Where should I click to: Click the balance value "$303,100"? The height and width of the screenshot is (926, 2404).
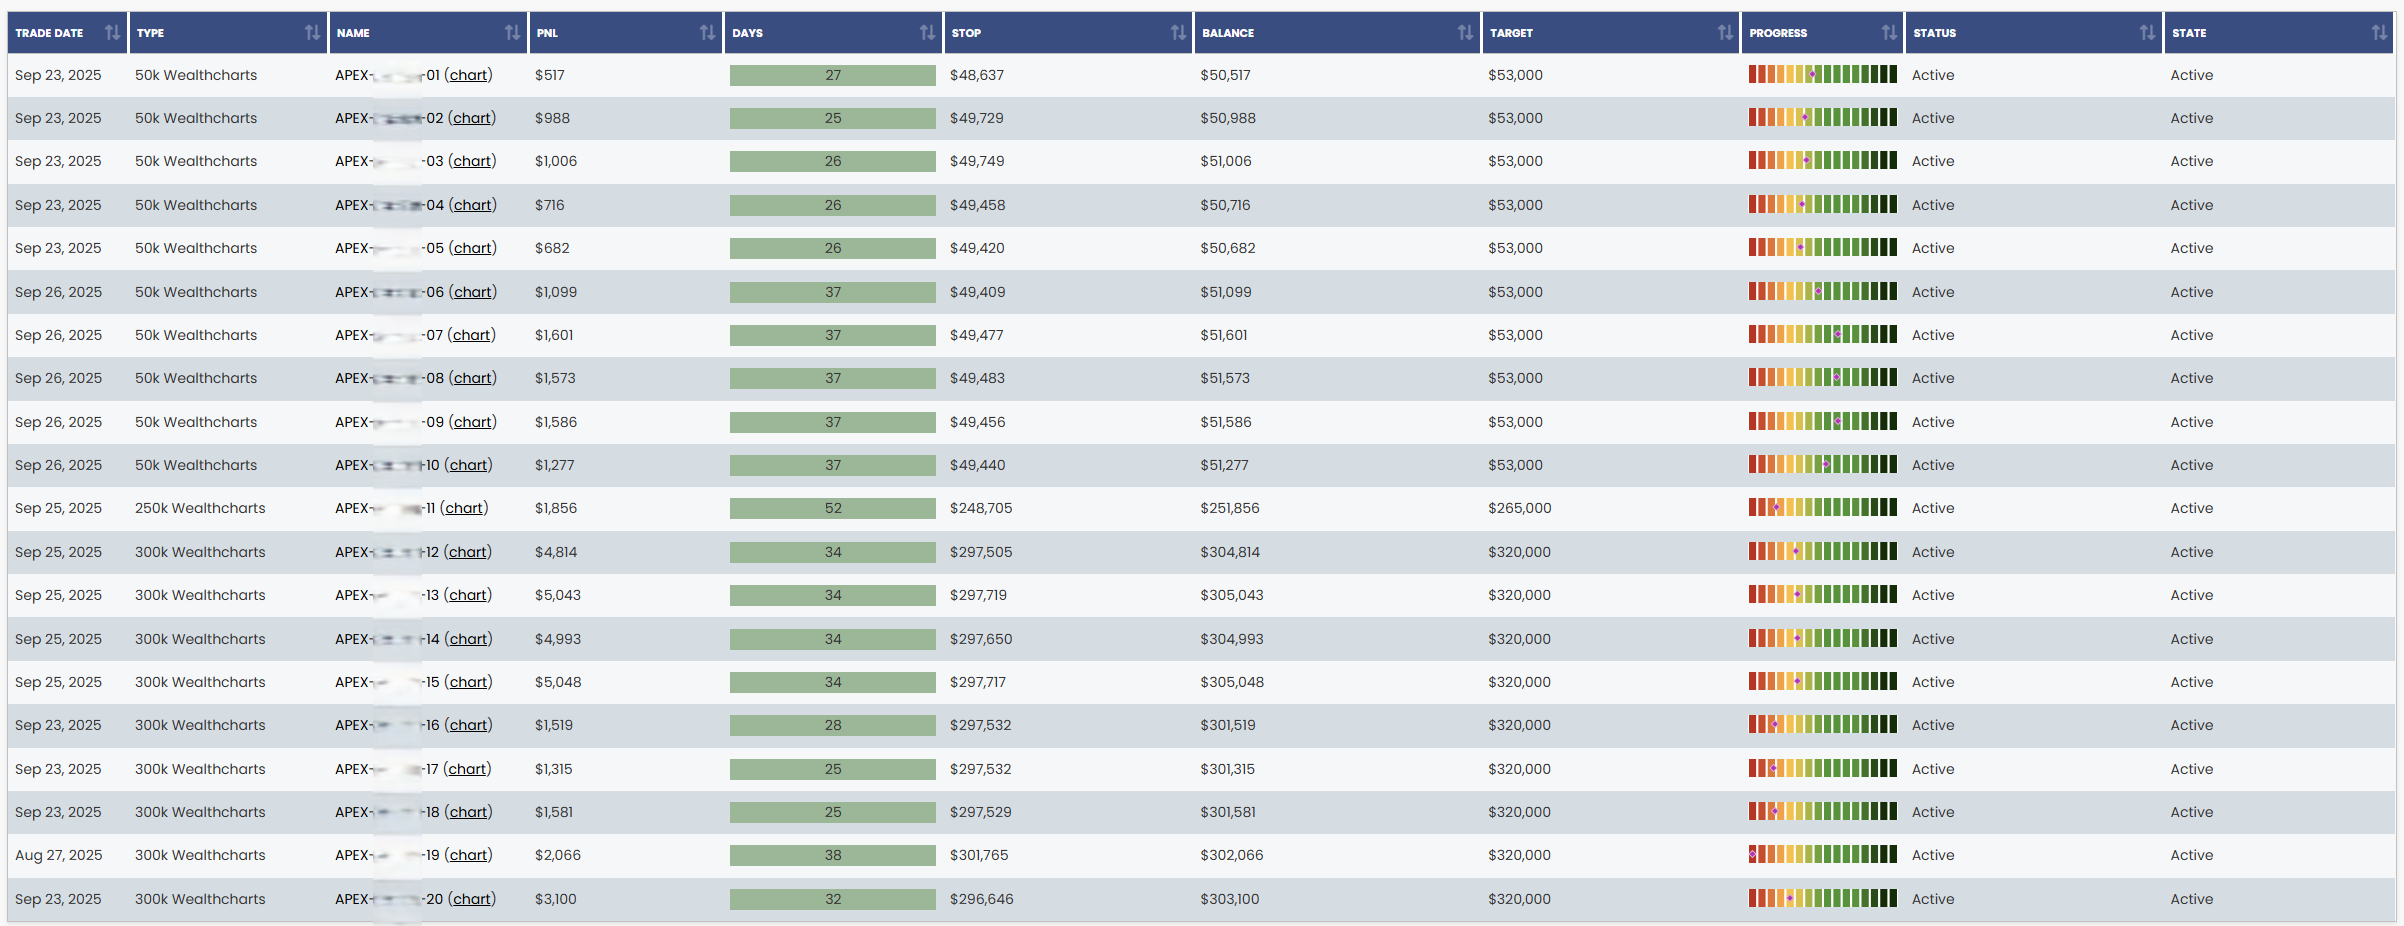click(x=1230, y=899)
